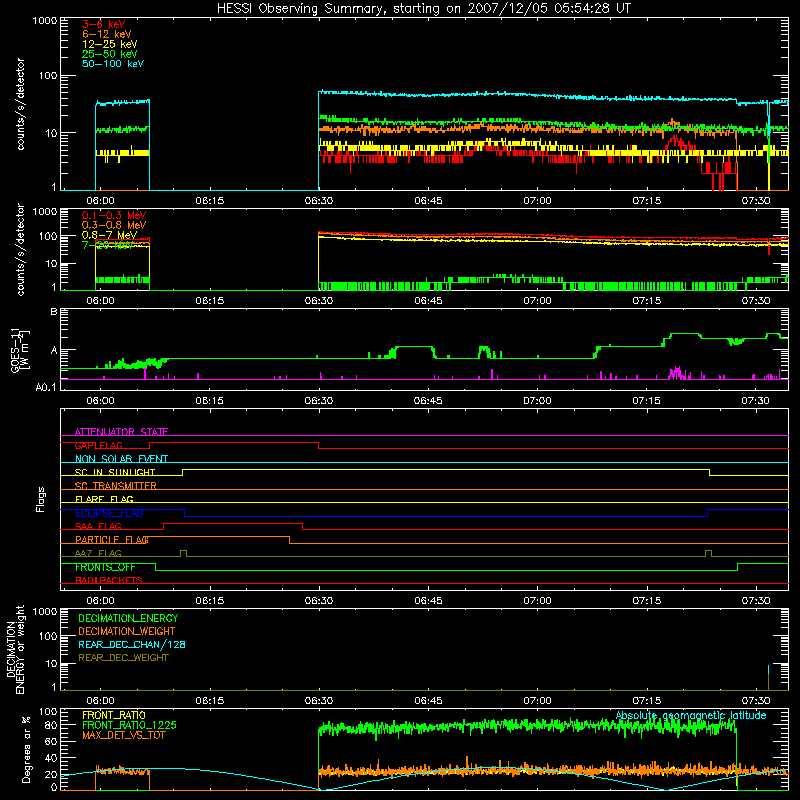Click the GOES-11 W m-2 axis label

click(x=19, y=349)
